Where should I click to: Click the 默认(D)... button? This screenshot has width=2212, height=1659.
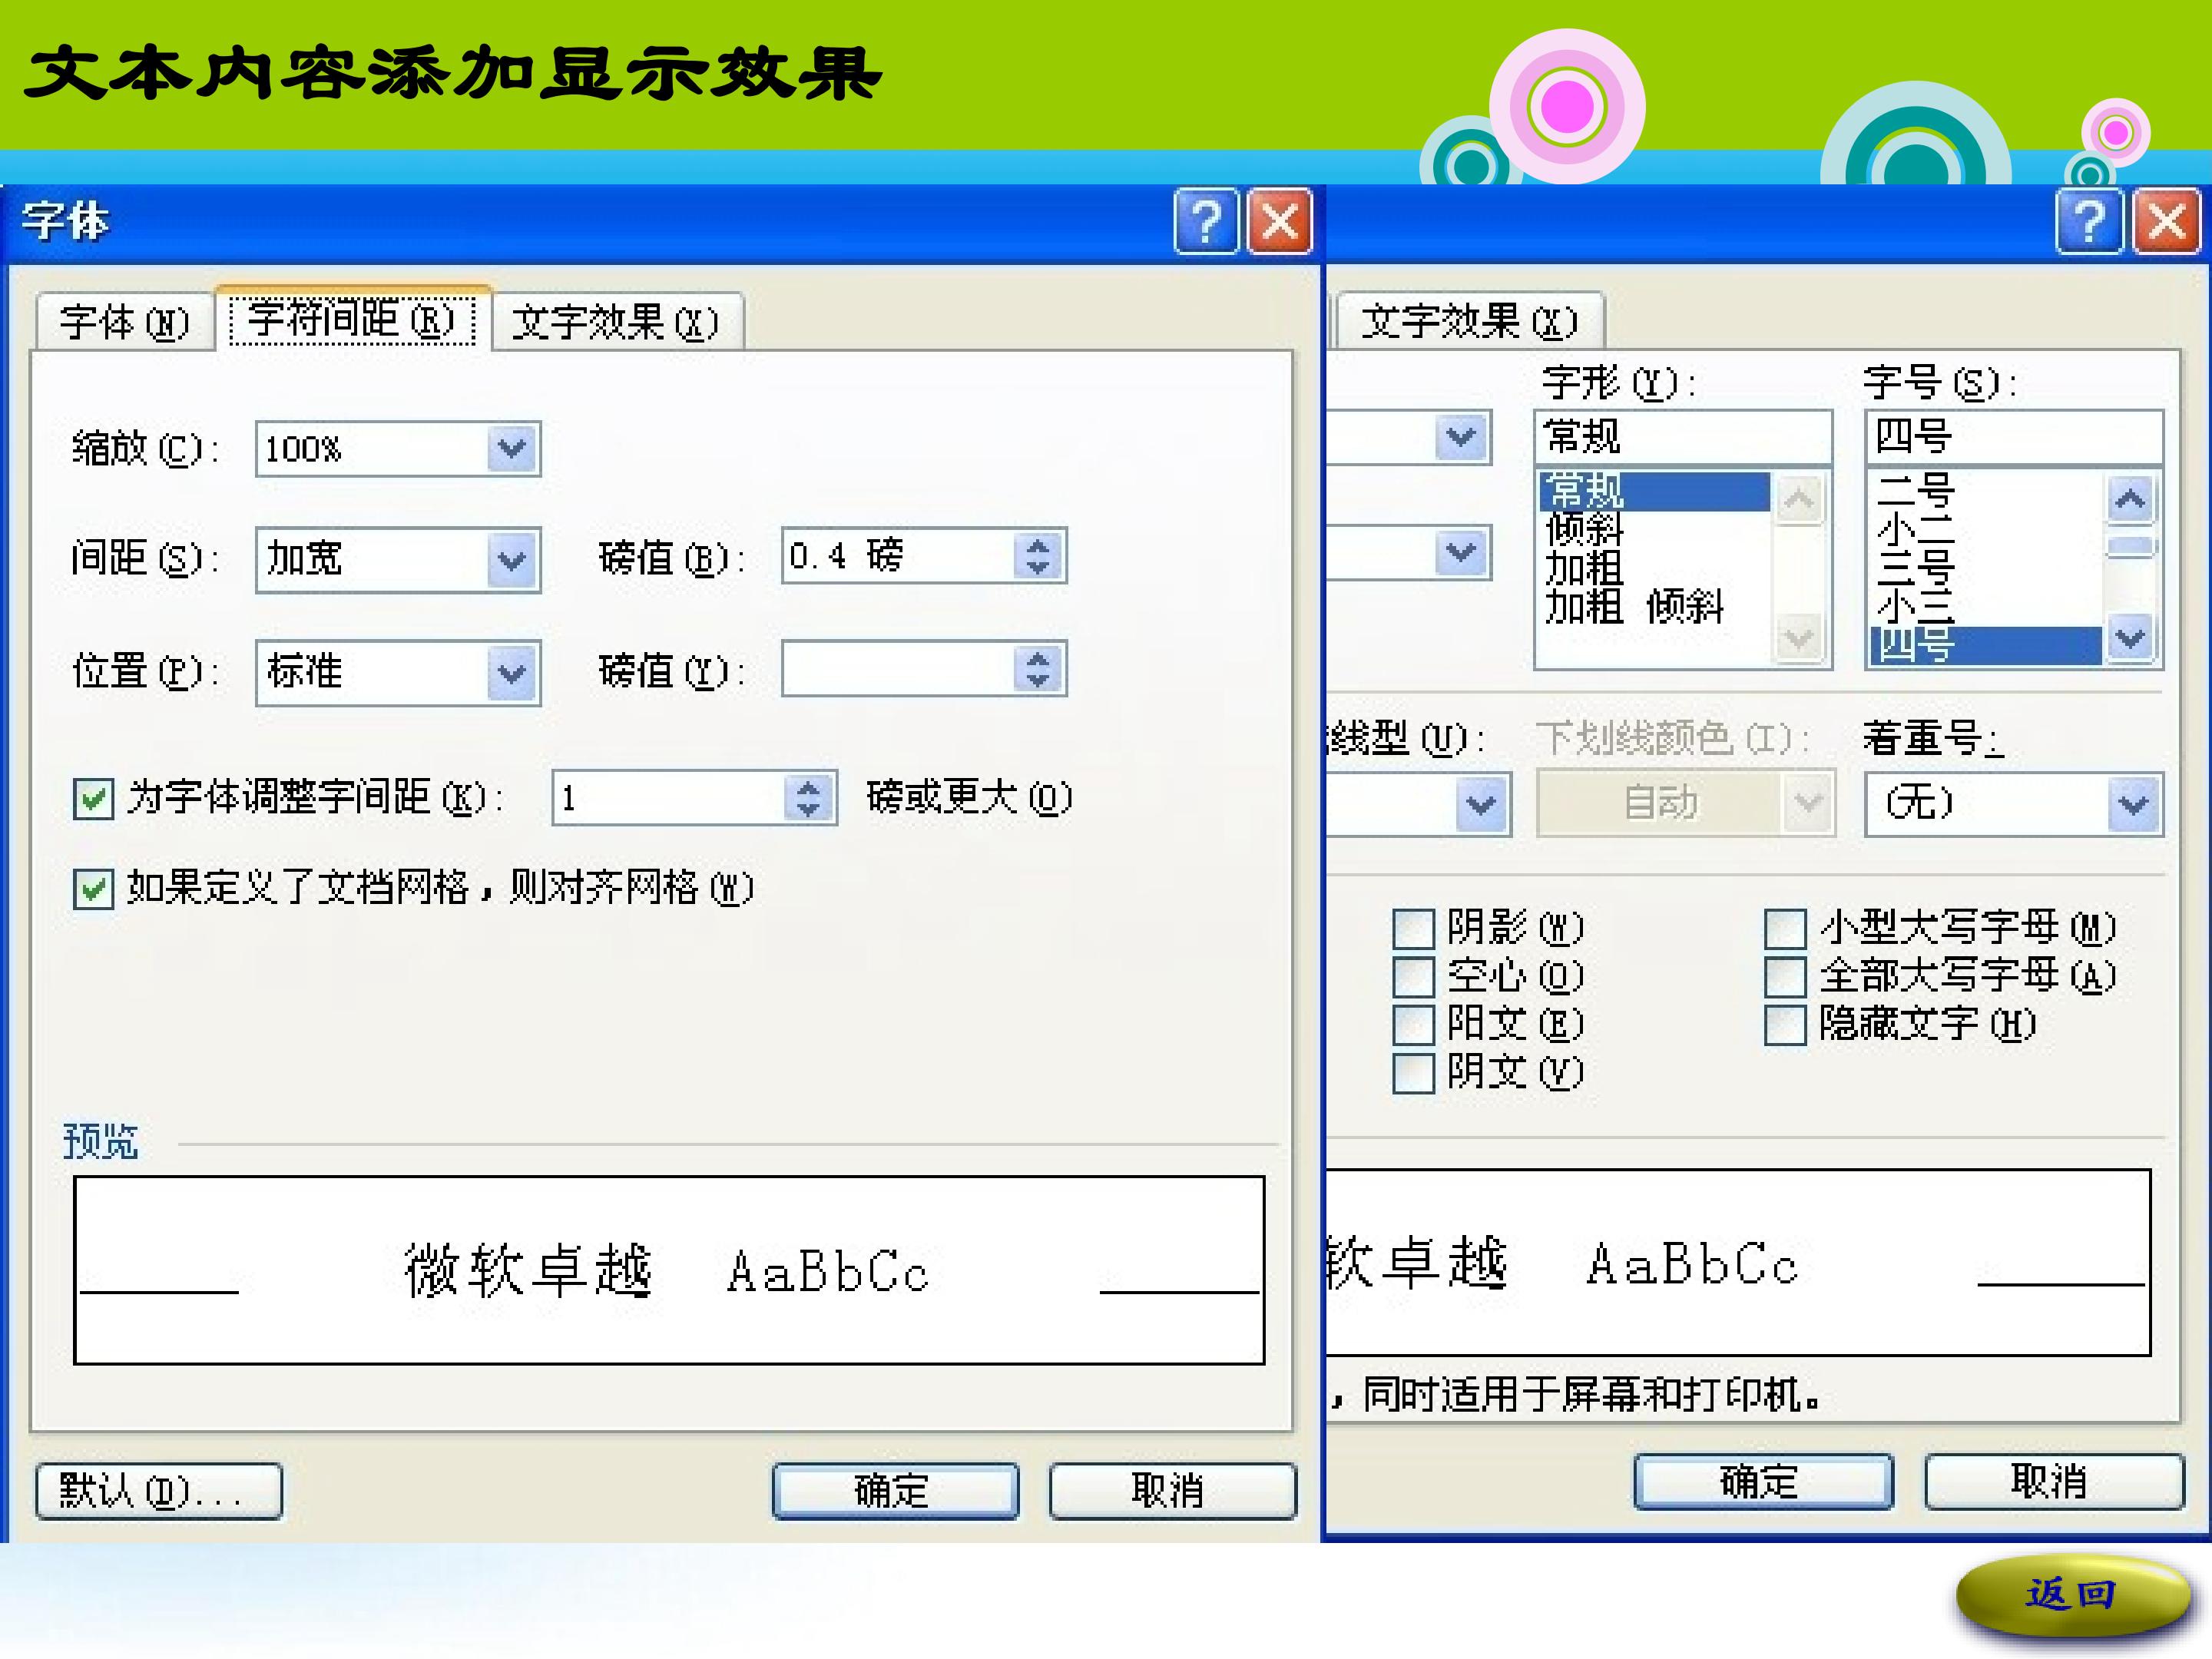pyautogui.click(x=159, y=1491)
